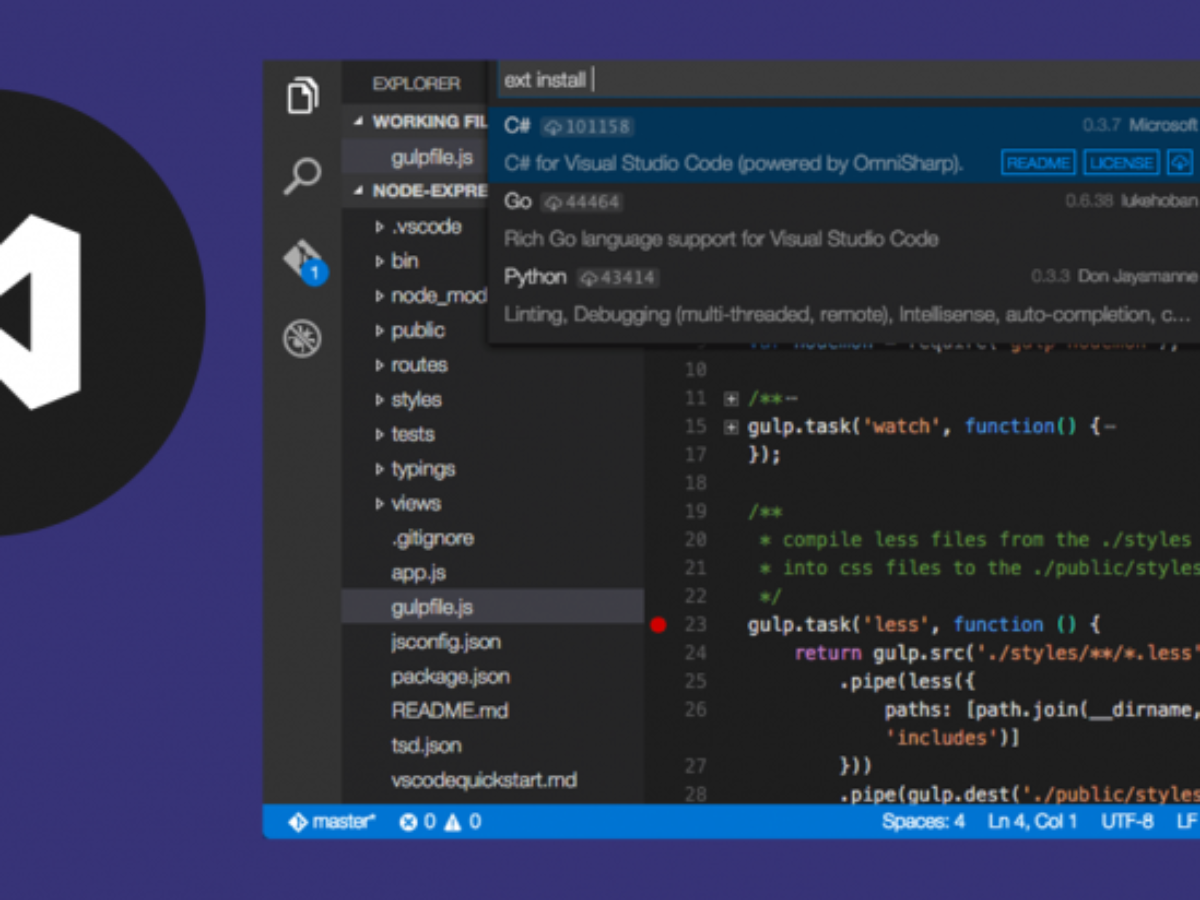Open the Search magnifier in activity bar
This screenshot has width=1200, height=900.
pyautogui.click(x=302, y=176)
